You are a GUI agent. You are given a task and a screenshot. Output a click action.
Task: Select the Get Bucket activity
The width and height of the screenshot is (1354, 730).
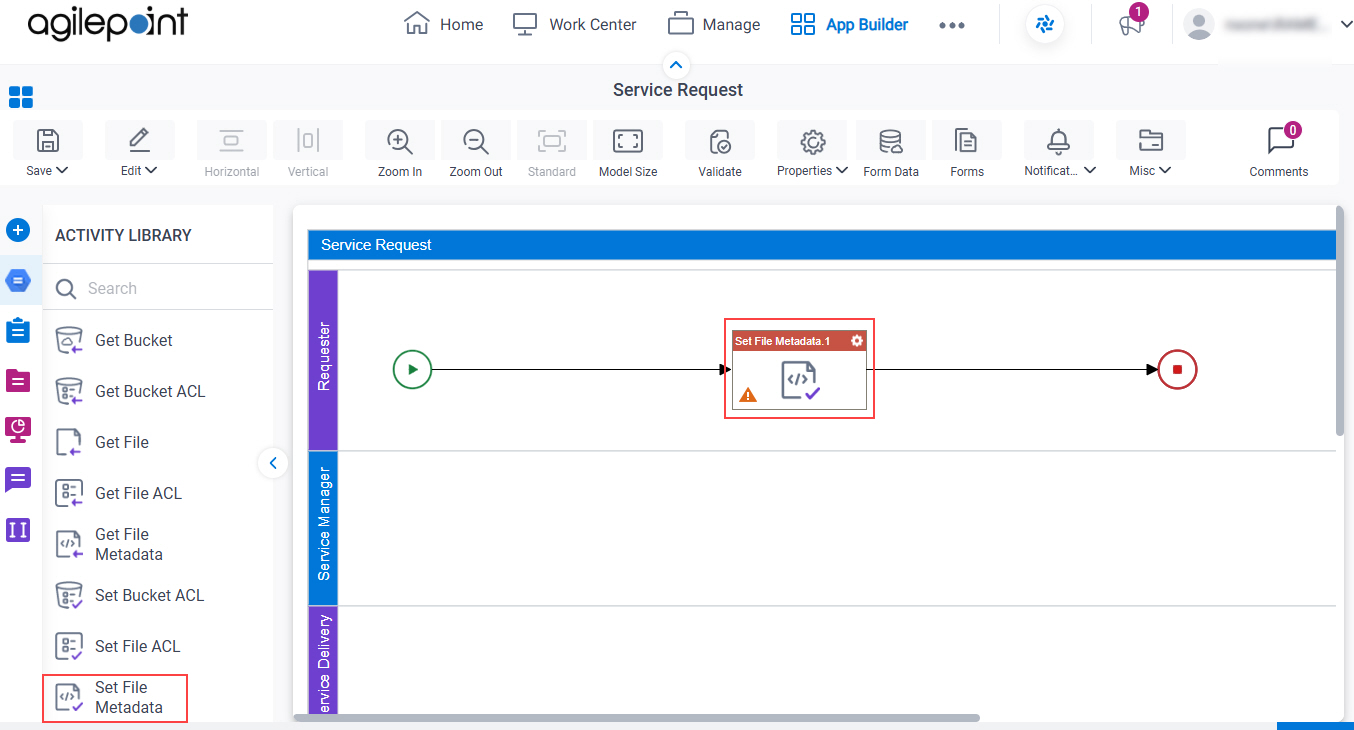(x=114, y=340)
